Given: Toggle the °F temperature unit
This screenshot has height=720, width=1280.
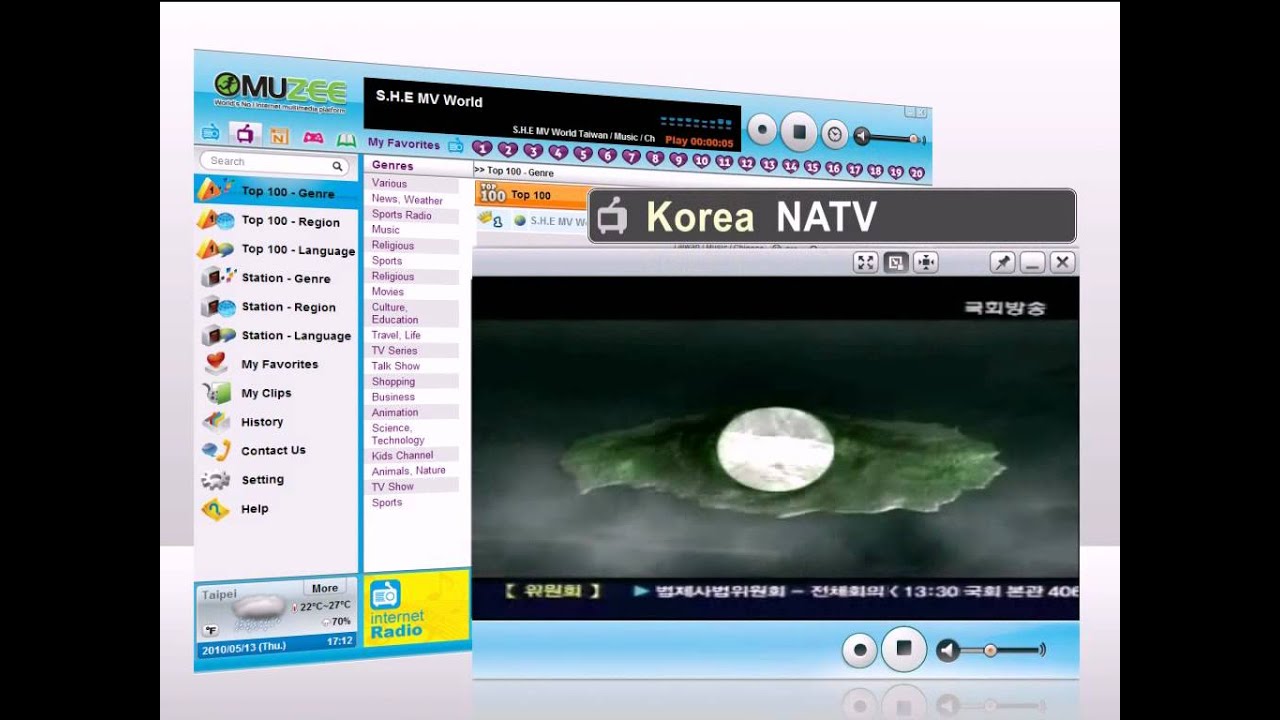Looking at the screenshot, I should pos(211,630).
